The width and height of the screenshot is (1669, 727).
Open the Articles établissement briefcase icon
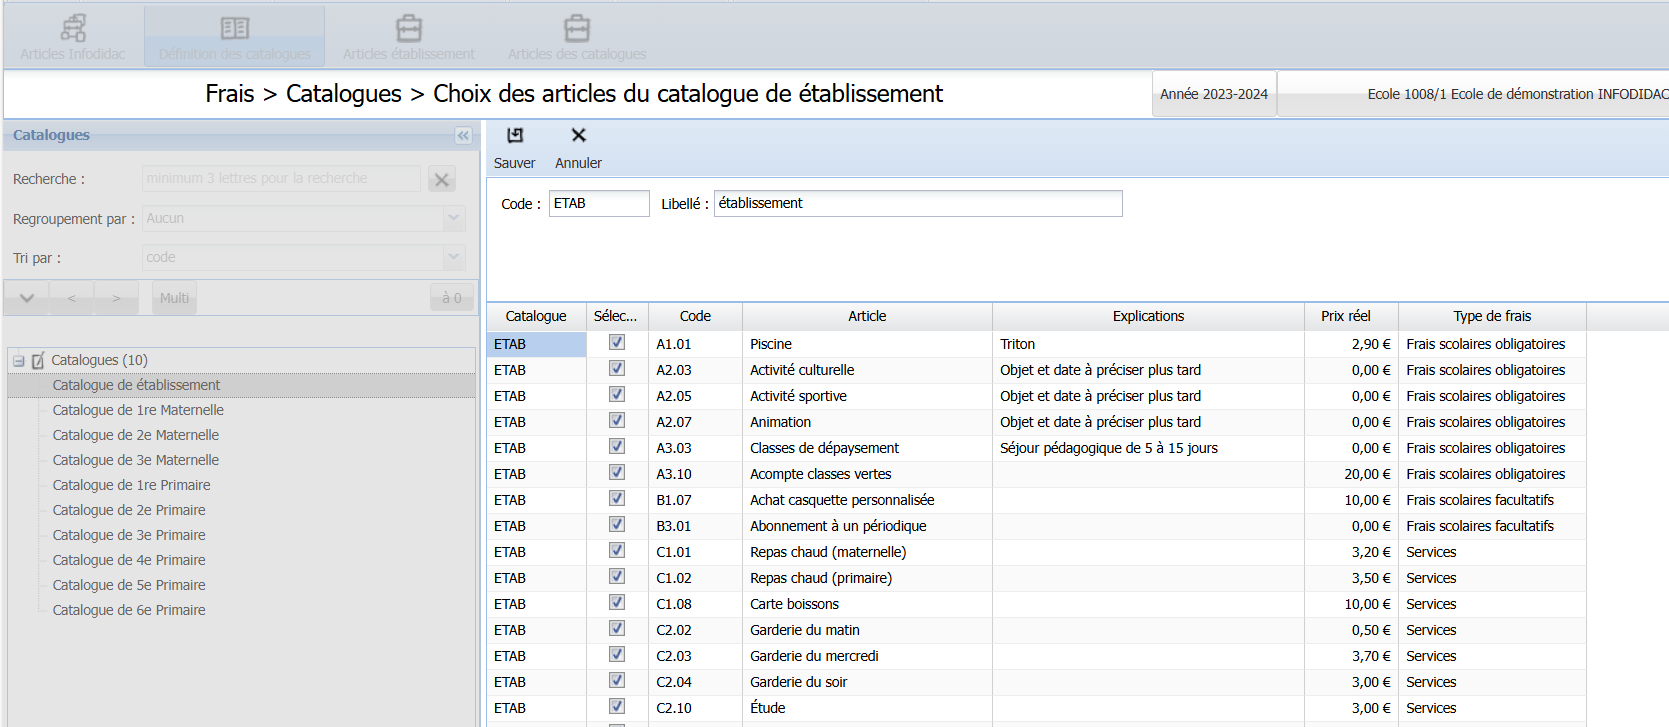409,28
